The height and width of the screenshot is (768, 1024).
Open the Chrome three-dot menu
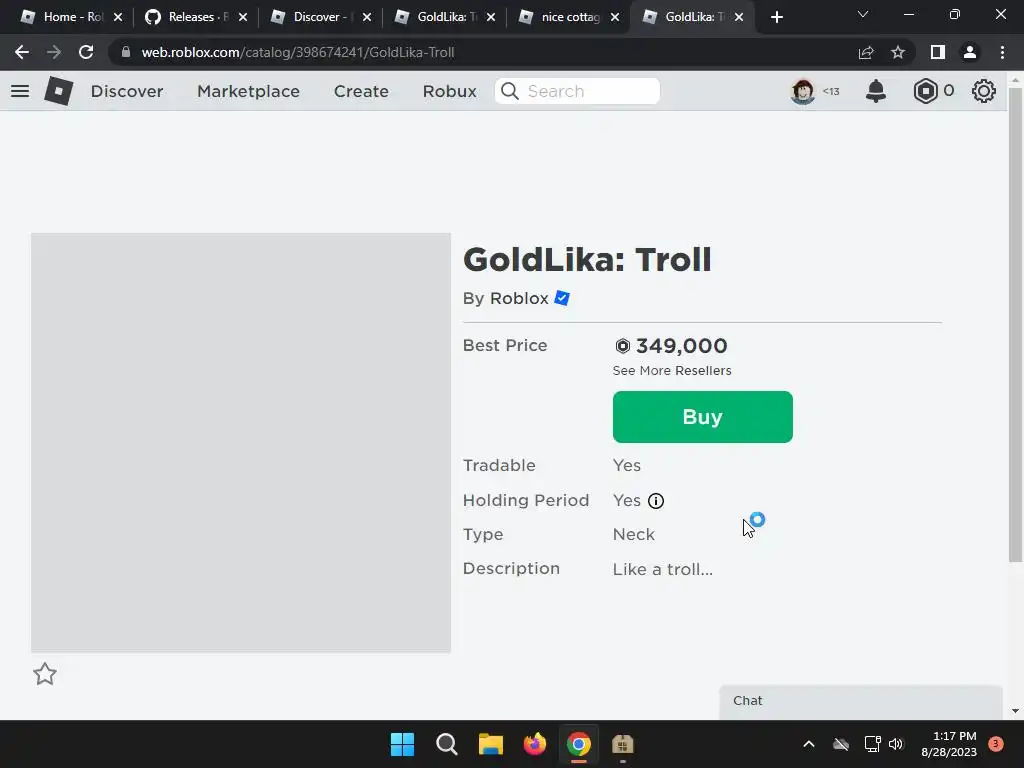(1002, 52)
